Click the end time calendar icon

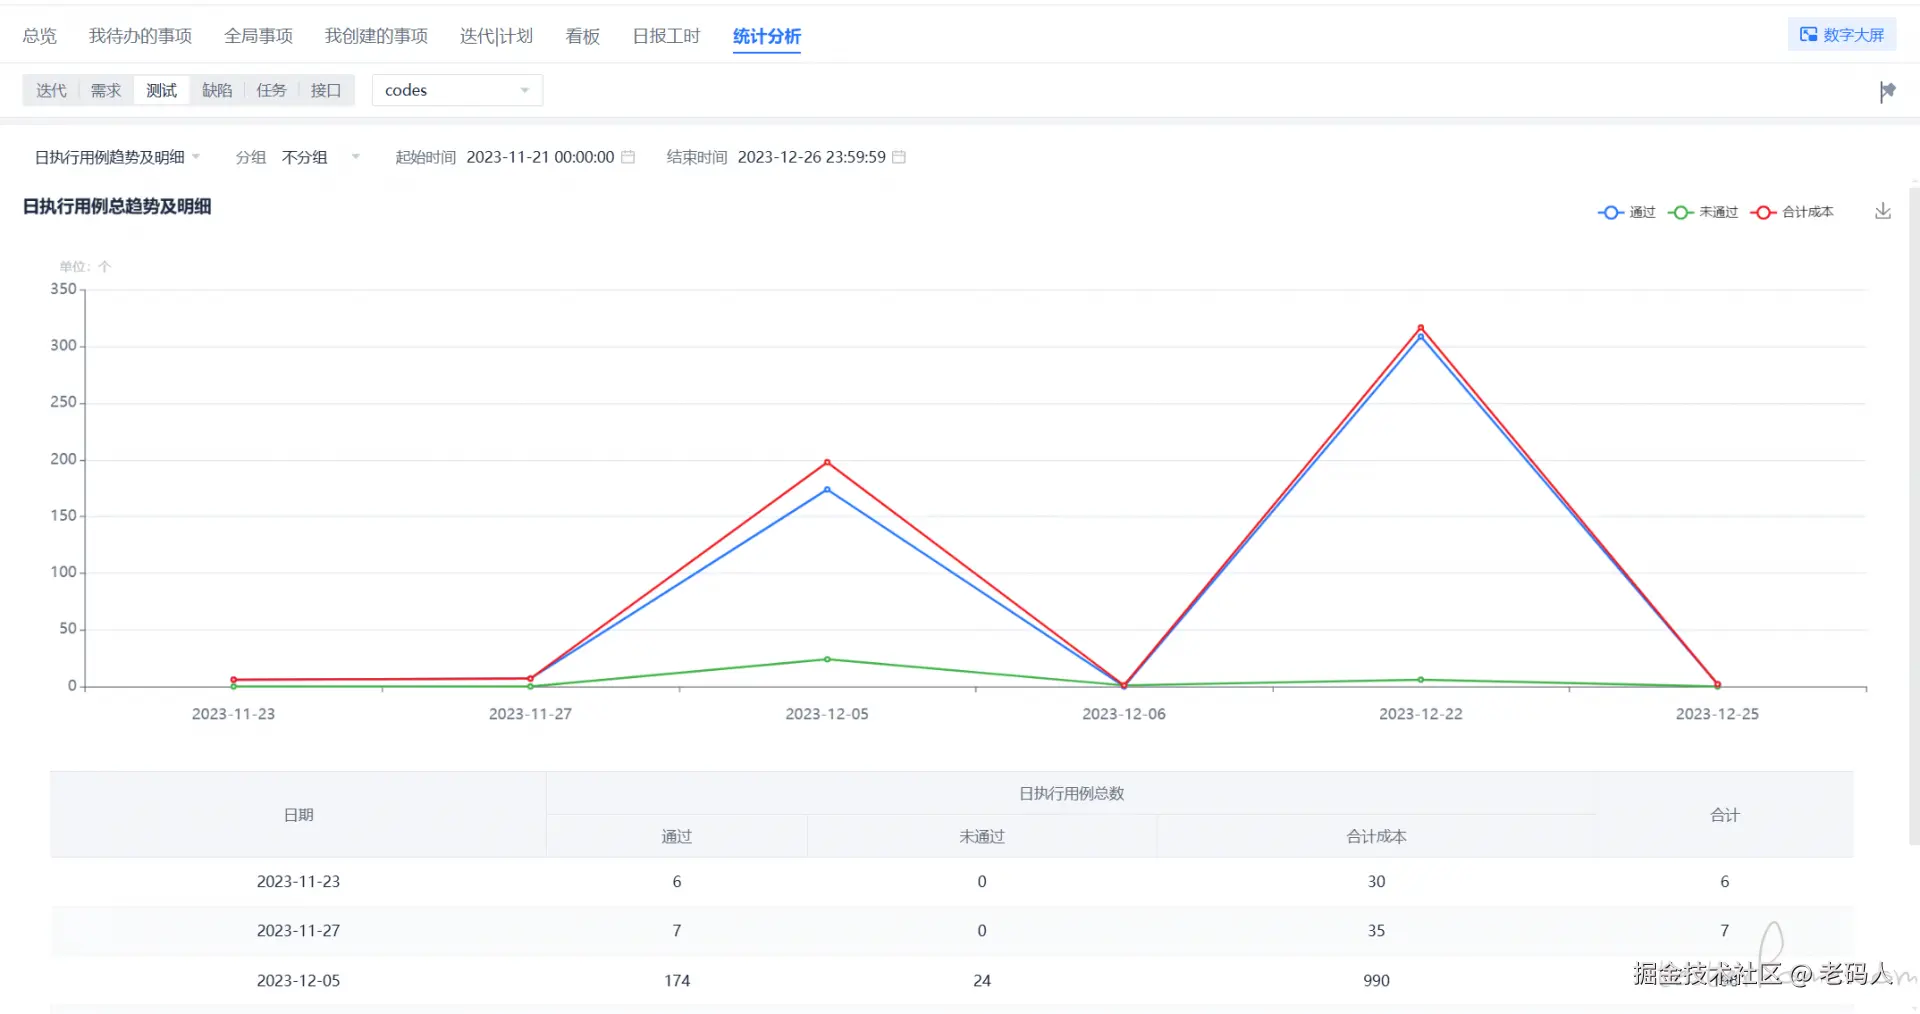point(899,157)
